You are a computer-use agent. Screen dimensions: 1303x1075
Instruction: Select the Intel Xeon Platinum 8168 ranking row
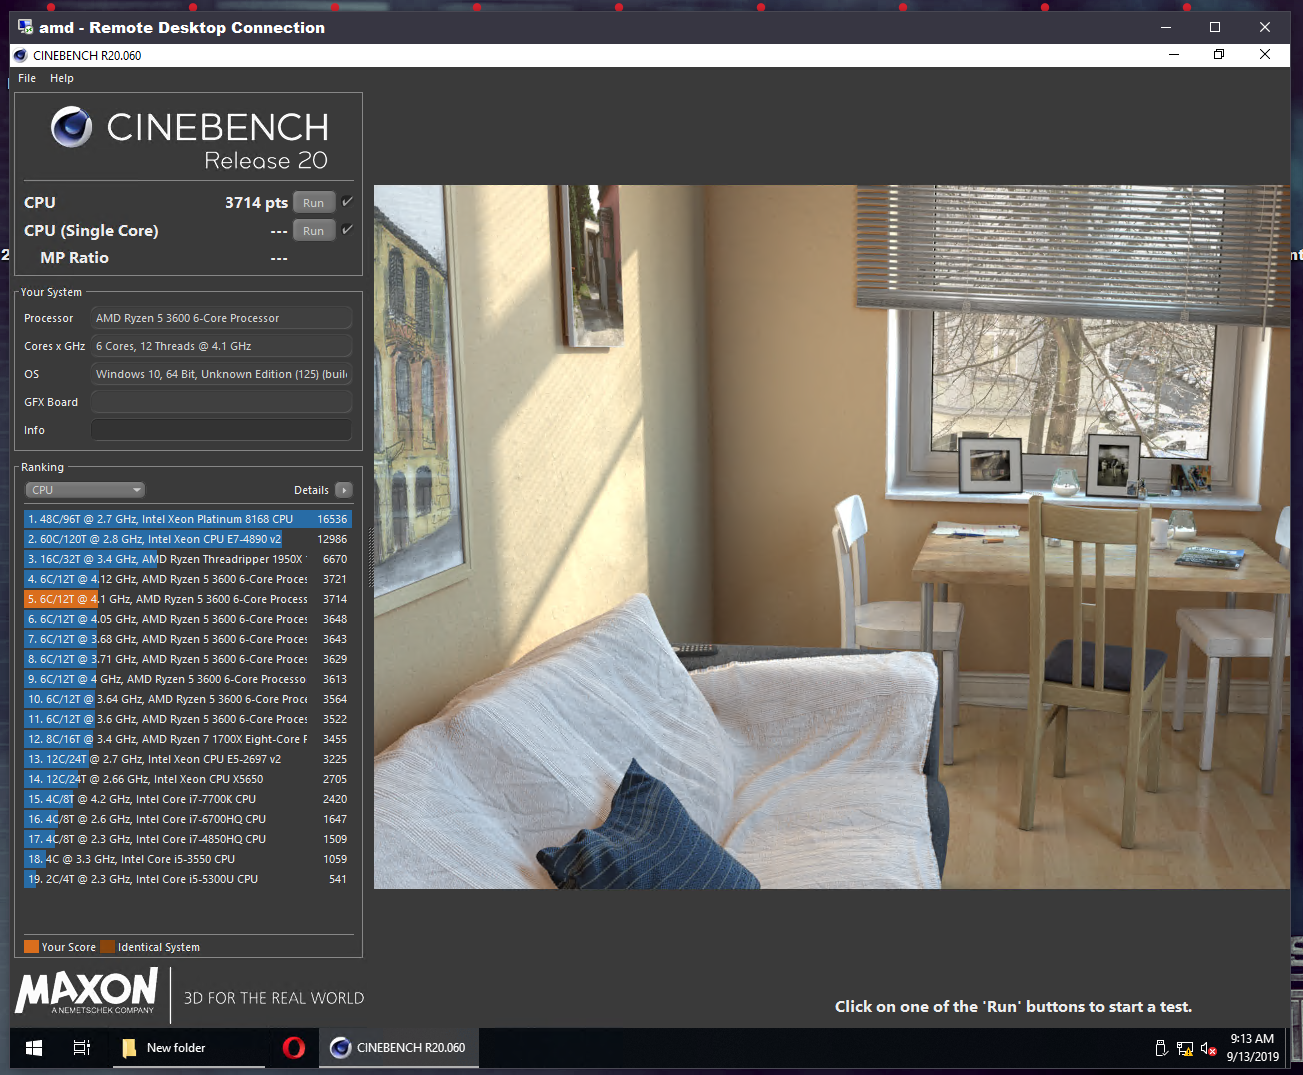click(x=188, y=519)
